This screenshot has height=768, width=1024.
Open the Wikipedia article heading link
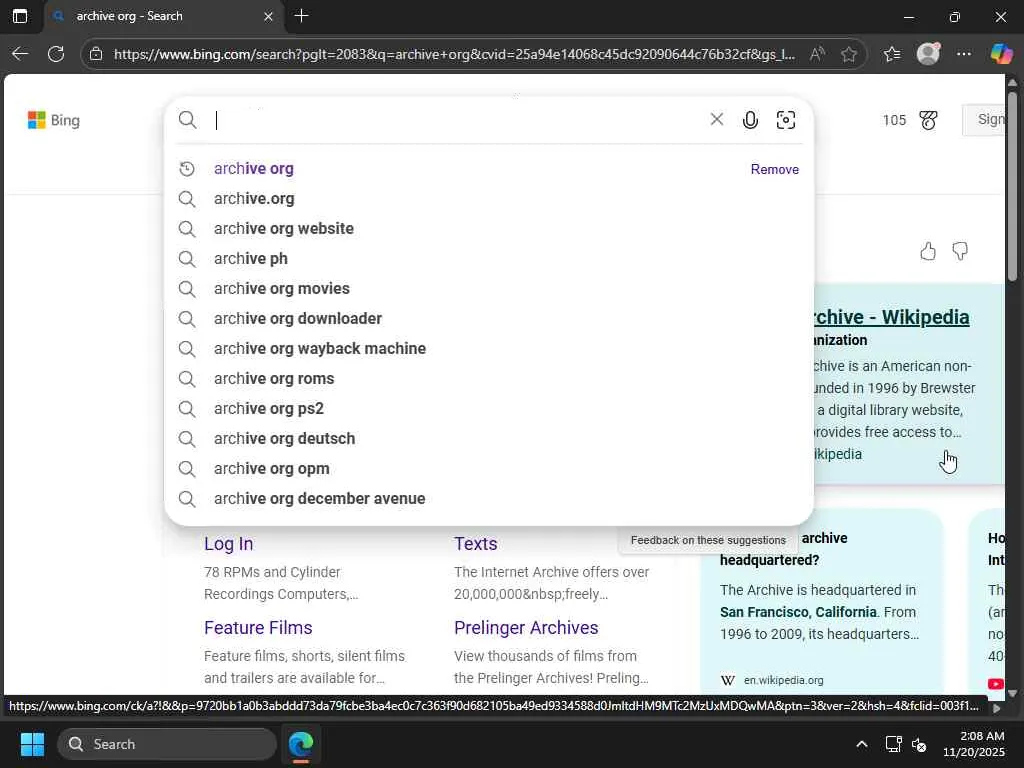[x=891, y=317]
